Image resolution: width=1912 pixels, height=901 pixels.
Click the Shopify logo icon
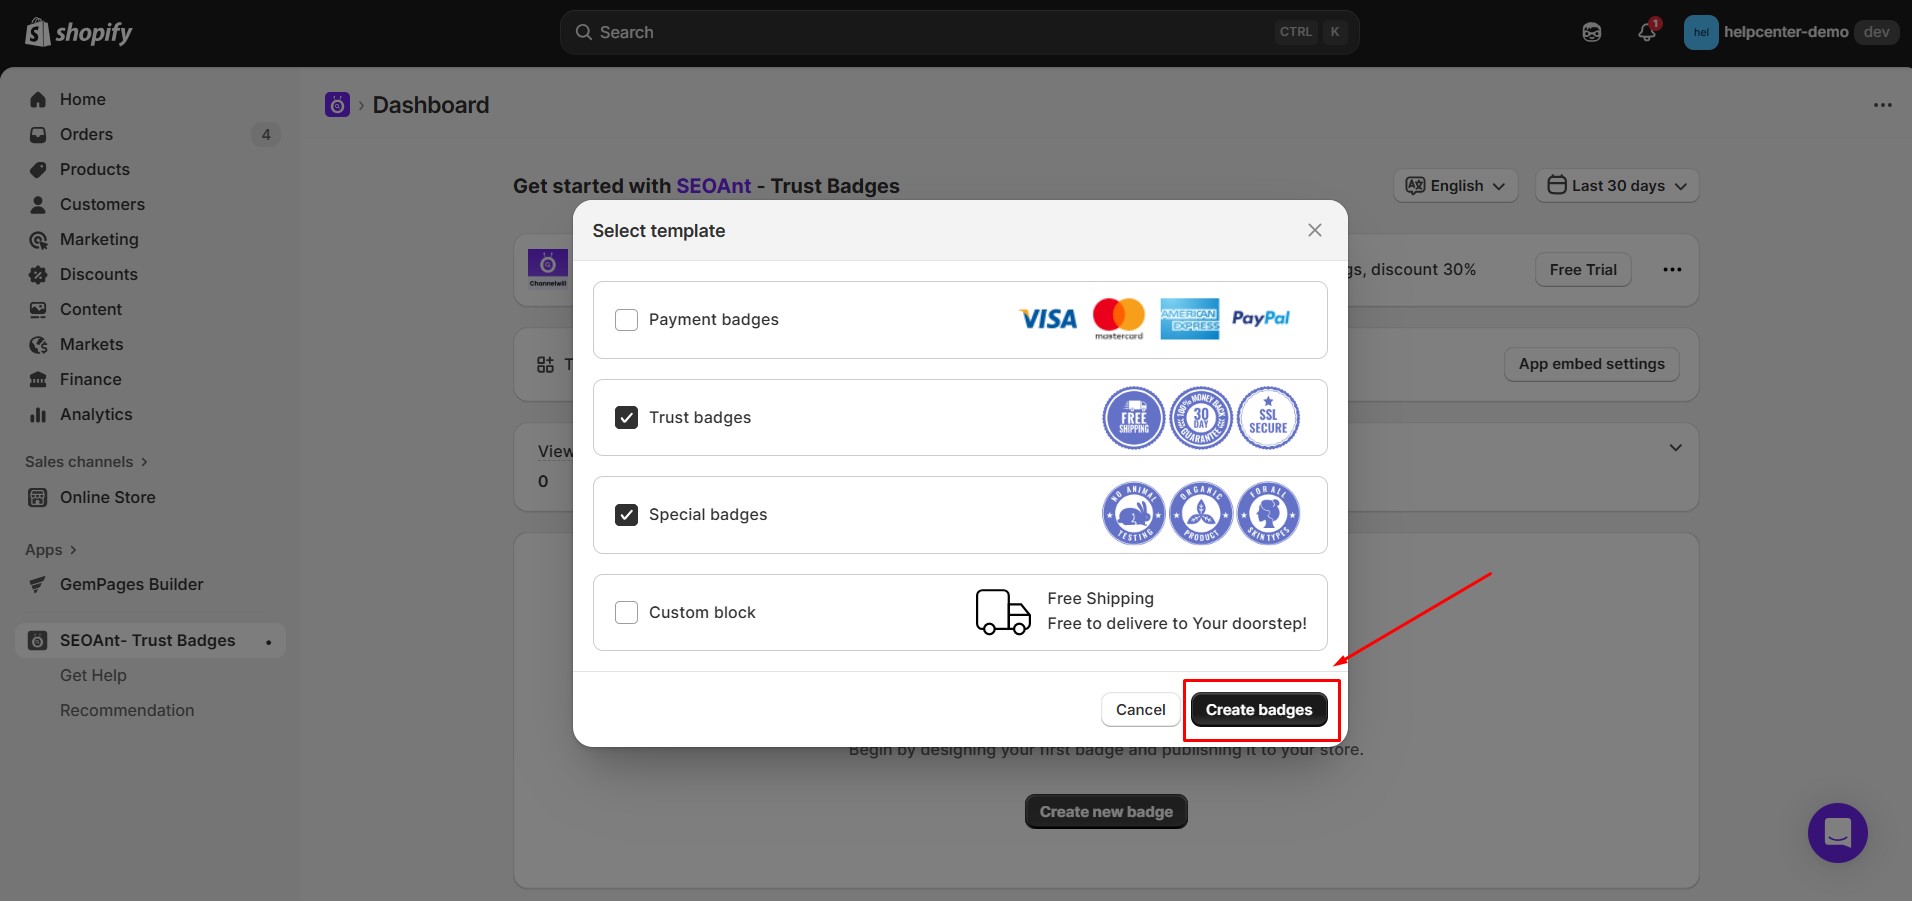[x=38, y=32]
